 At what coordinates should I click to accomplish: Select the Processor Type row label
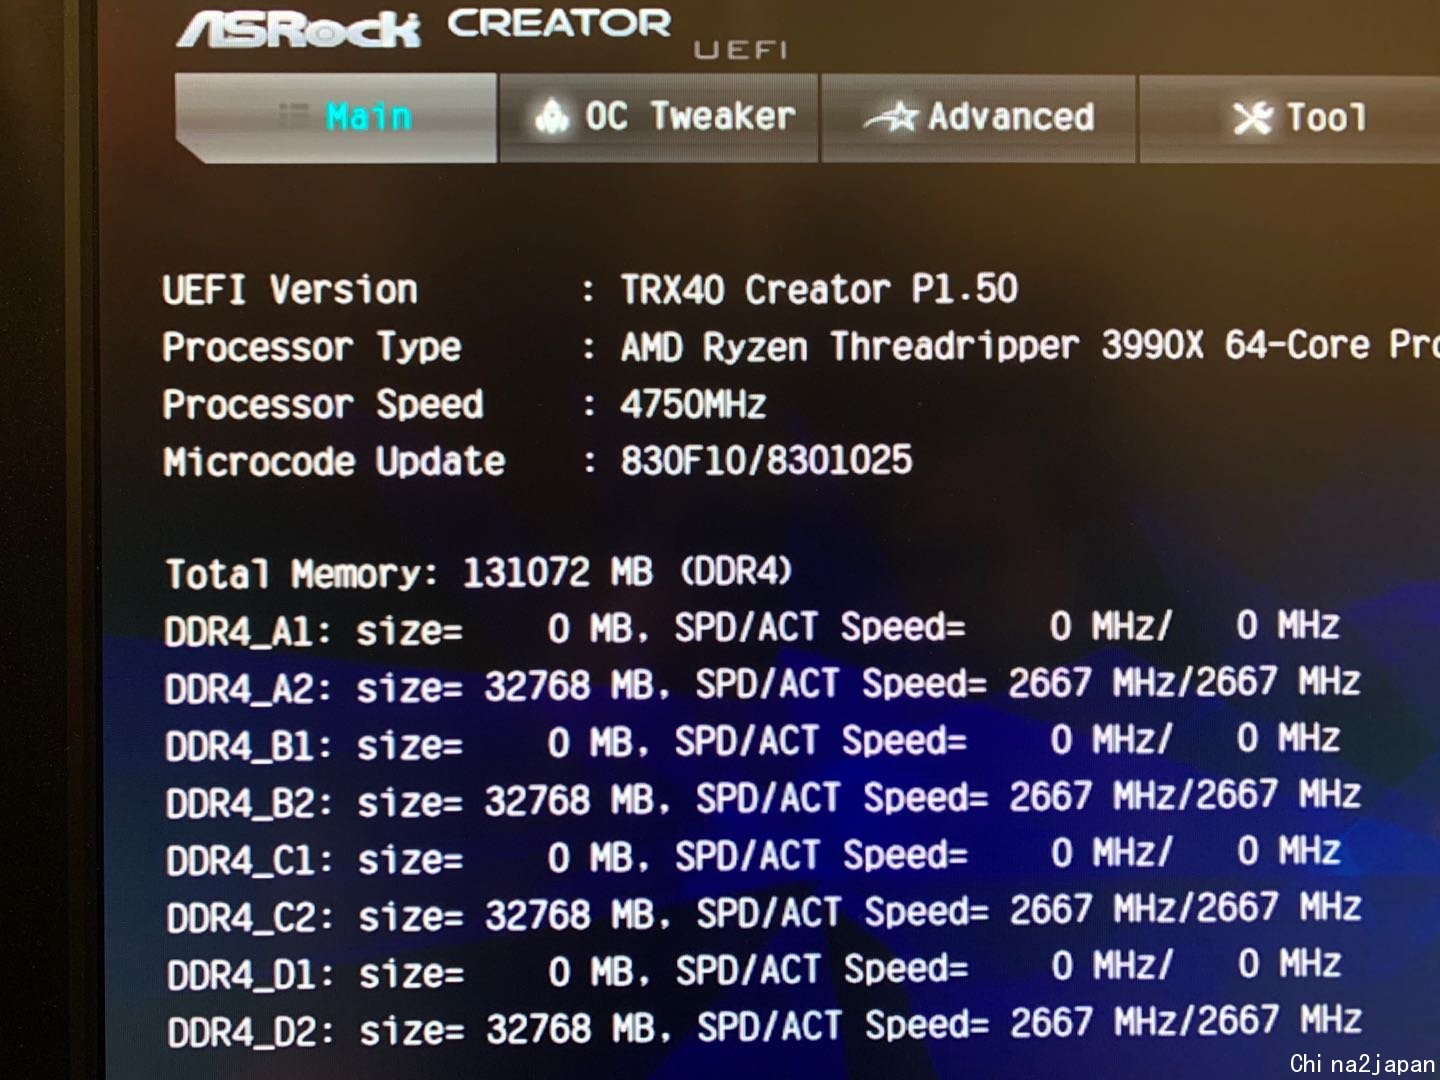click(312, 348)
